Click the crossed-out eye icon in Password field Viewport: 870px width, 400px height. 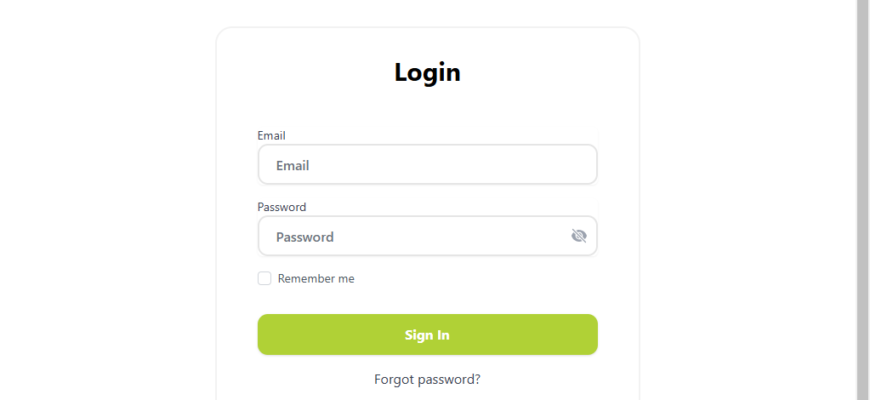[x=579, y=236]
